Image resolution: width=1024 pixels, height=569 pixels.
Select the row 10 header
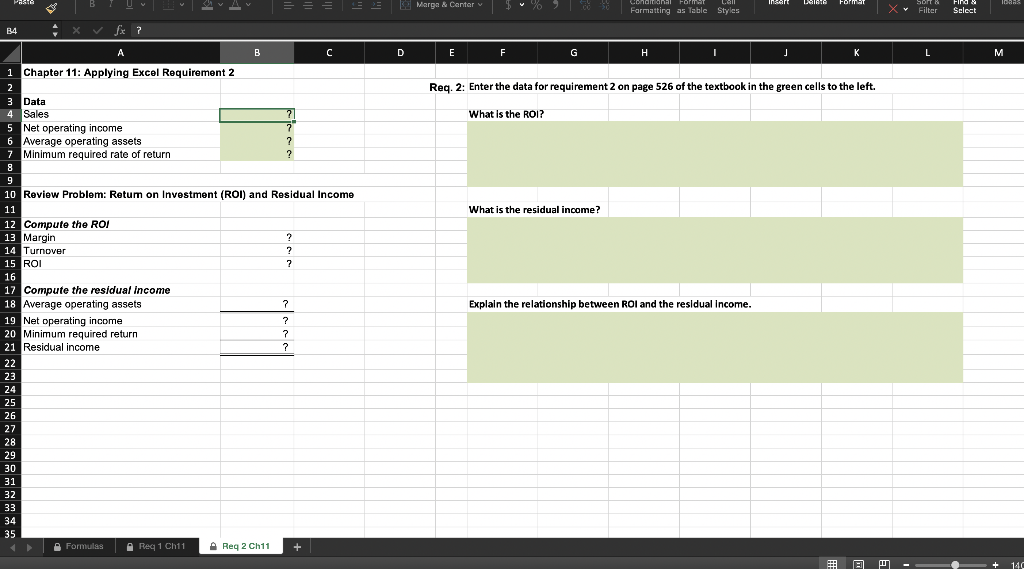10,195
